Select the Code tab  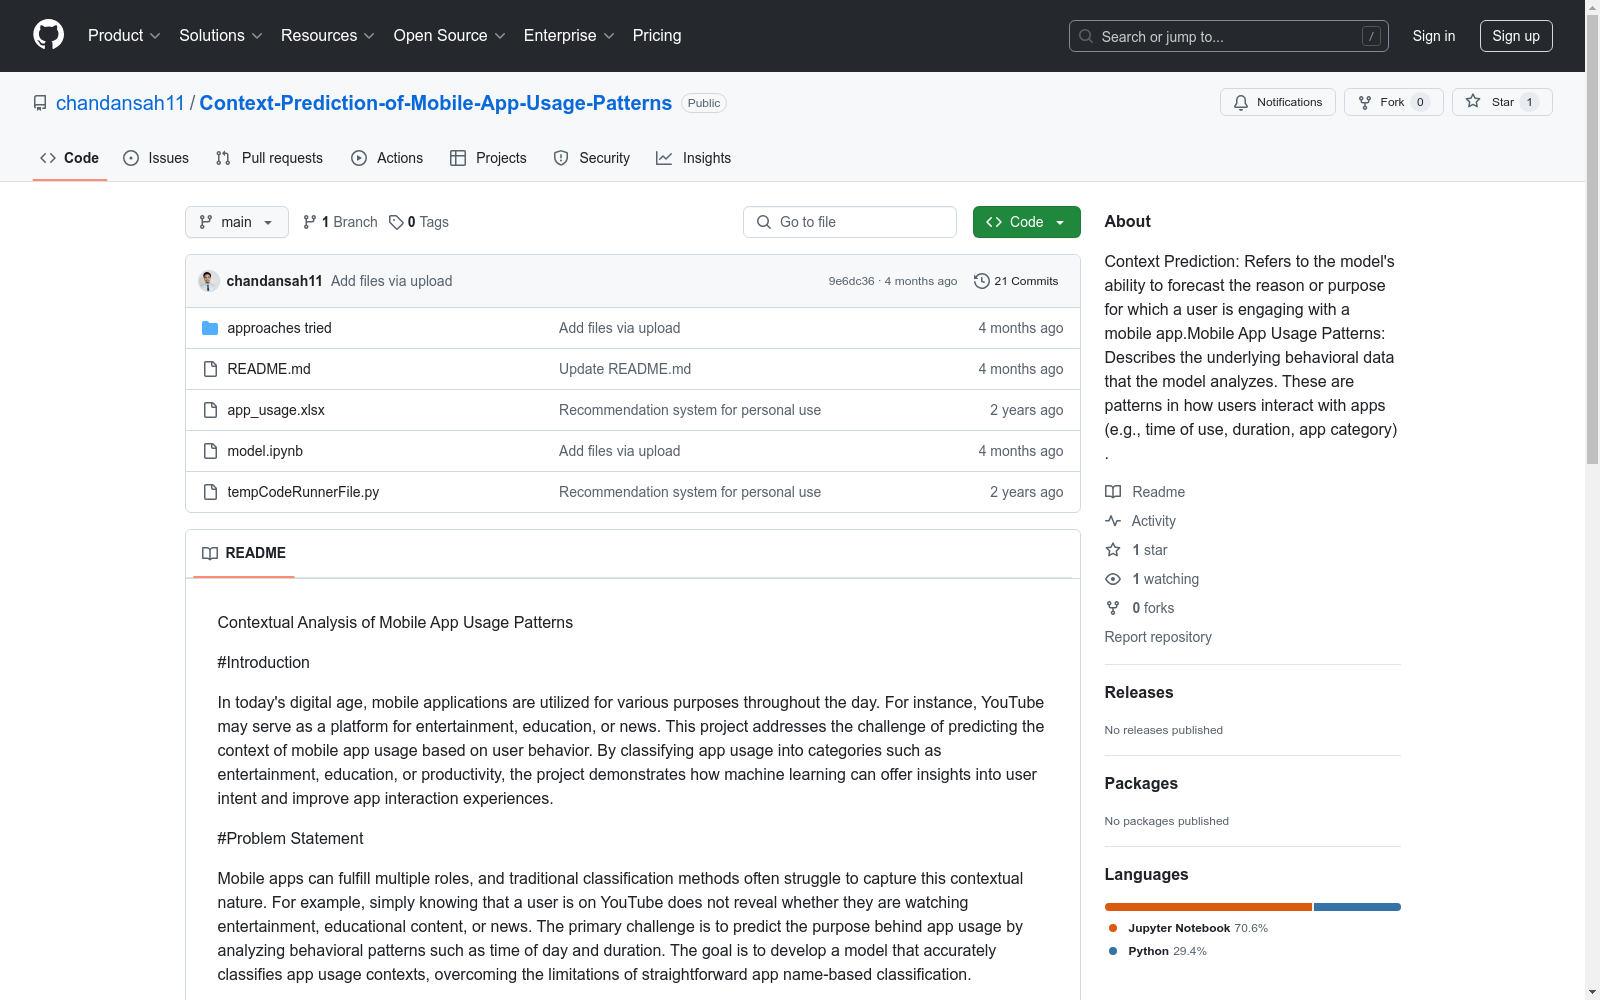pos(69,158)
